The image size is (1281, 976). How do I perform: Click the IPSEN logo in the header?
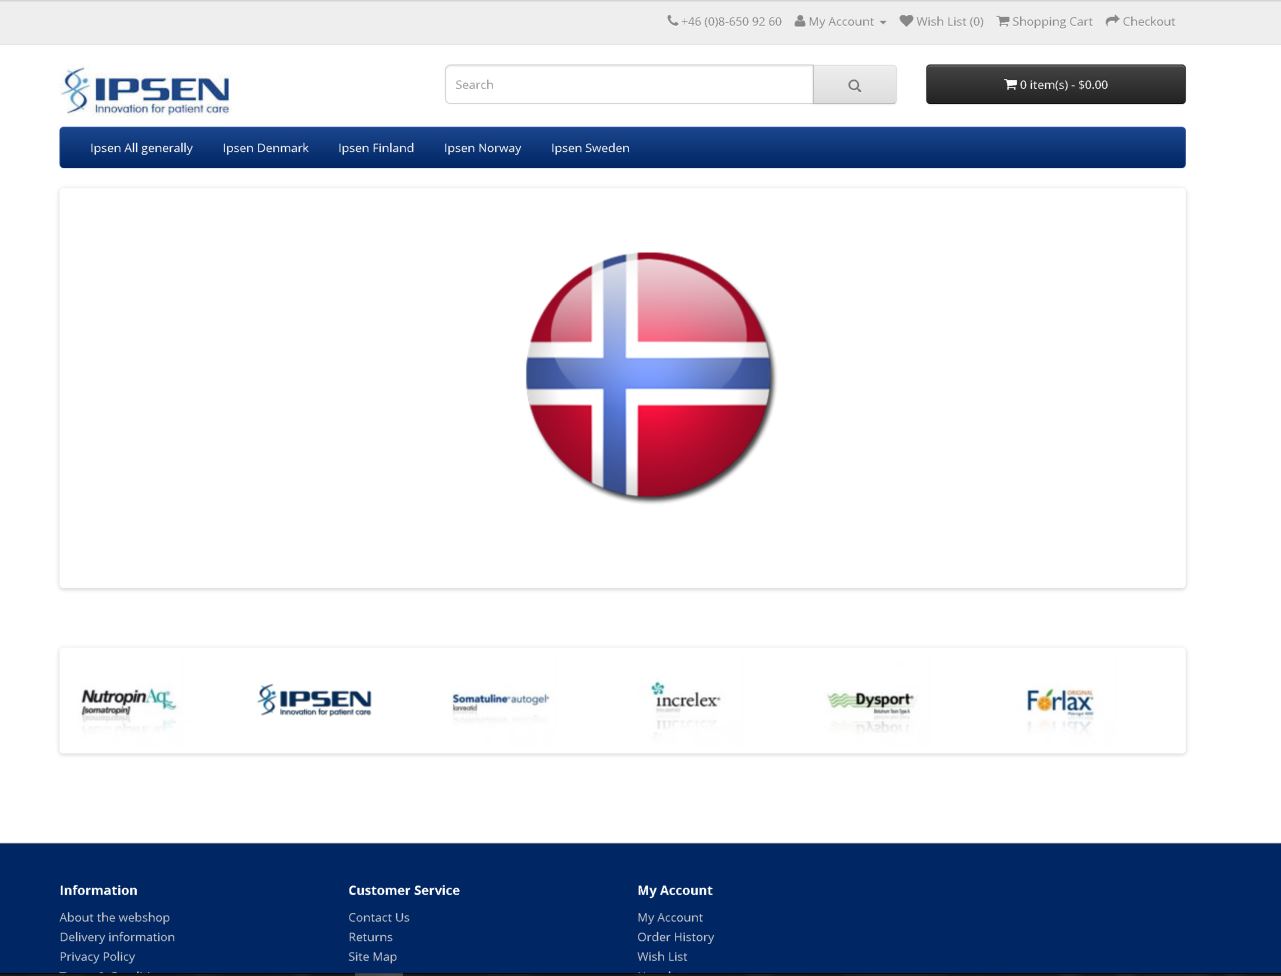pyautogui.click(x=146, y=91)
